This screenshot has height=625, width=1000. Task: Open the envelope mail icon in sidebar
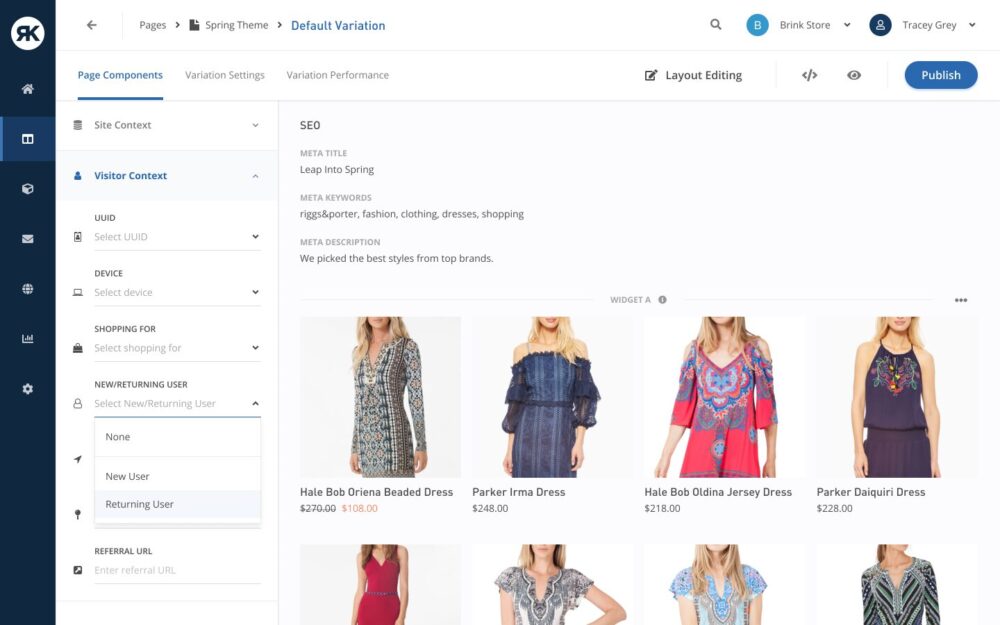pyautogui.click(x=27, y=239)
